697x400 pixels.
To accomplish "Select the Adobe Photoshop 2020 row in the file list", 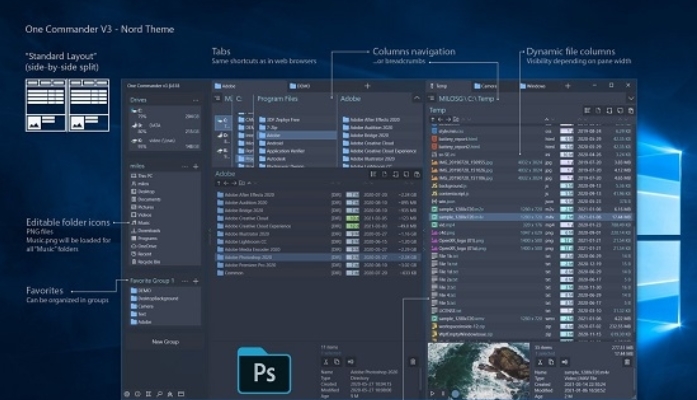I will [x=317, y=257].
